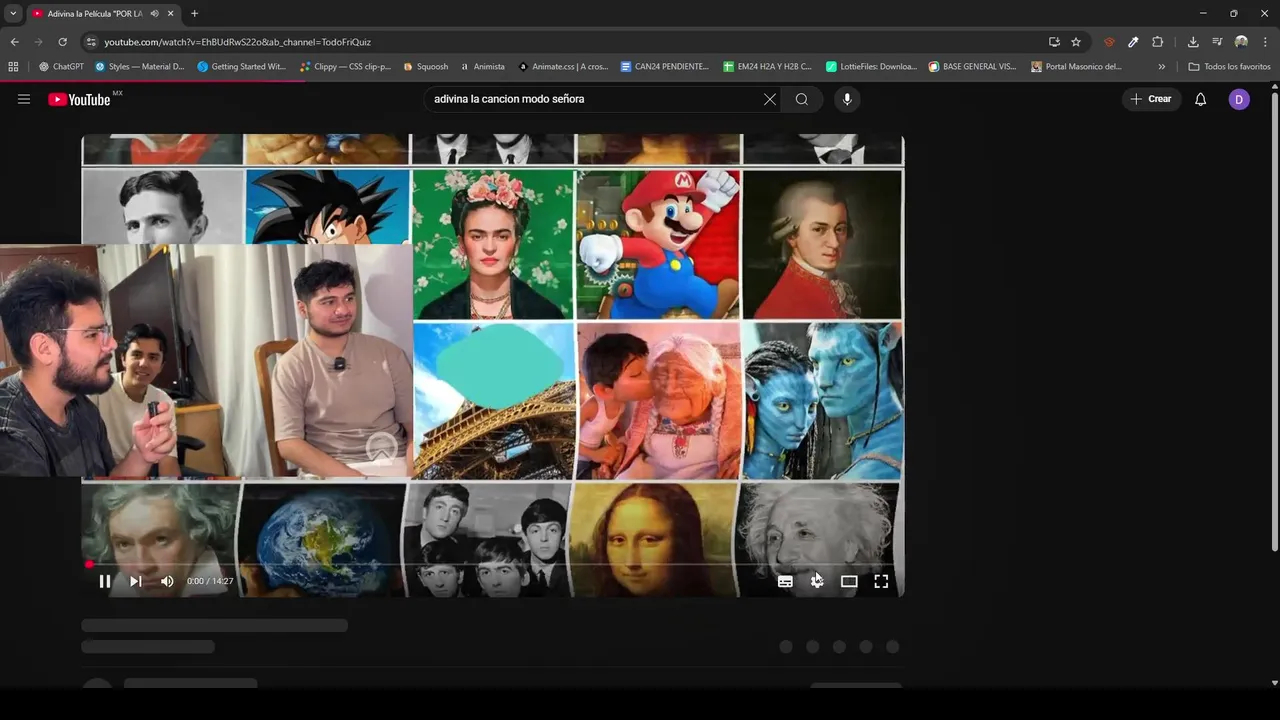This screenshot has height=720, width=1280.
Task: Click the Mona Lisa image in video
Action: [x=652, y=540]
